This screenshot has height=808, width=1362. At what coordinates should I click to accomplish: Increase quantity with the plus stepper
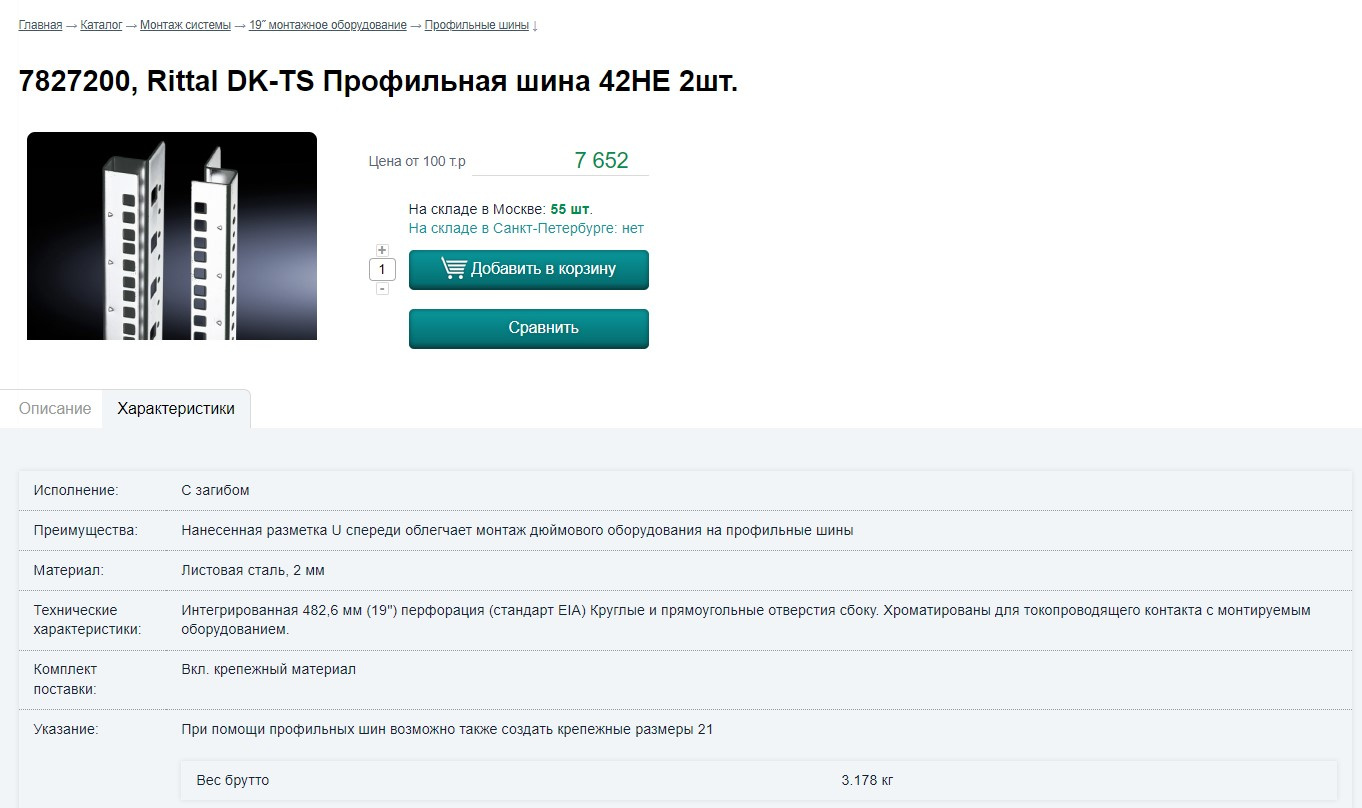point(382,250)
